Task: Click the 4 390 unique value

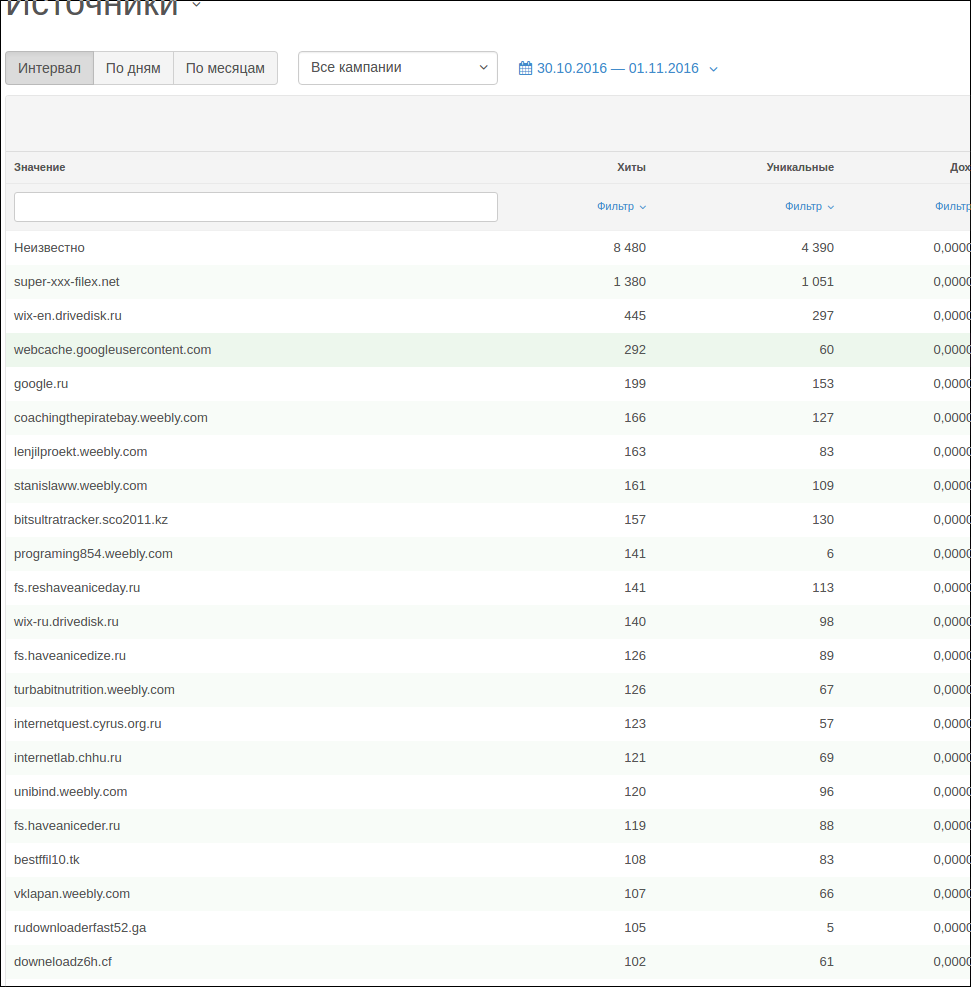Action: (817, 248)
